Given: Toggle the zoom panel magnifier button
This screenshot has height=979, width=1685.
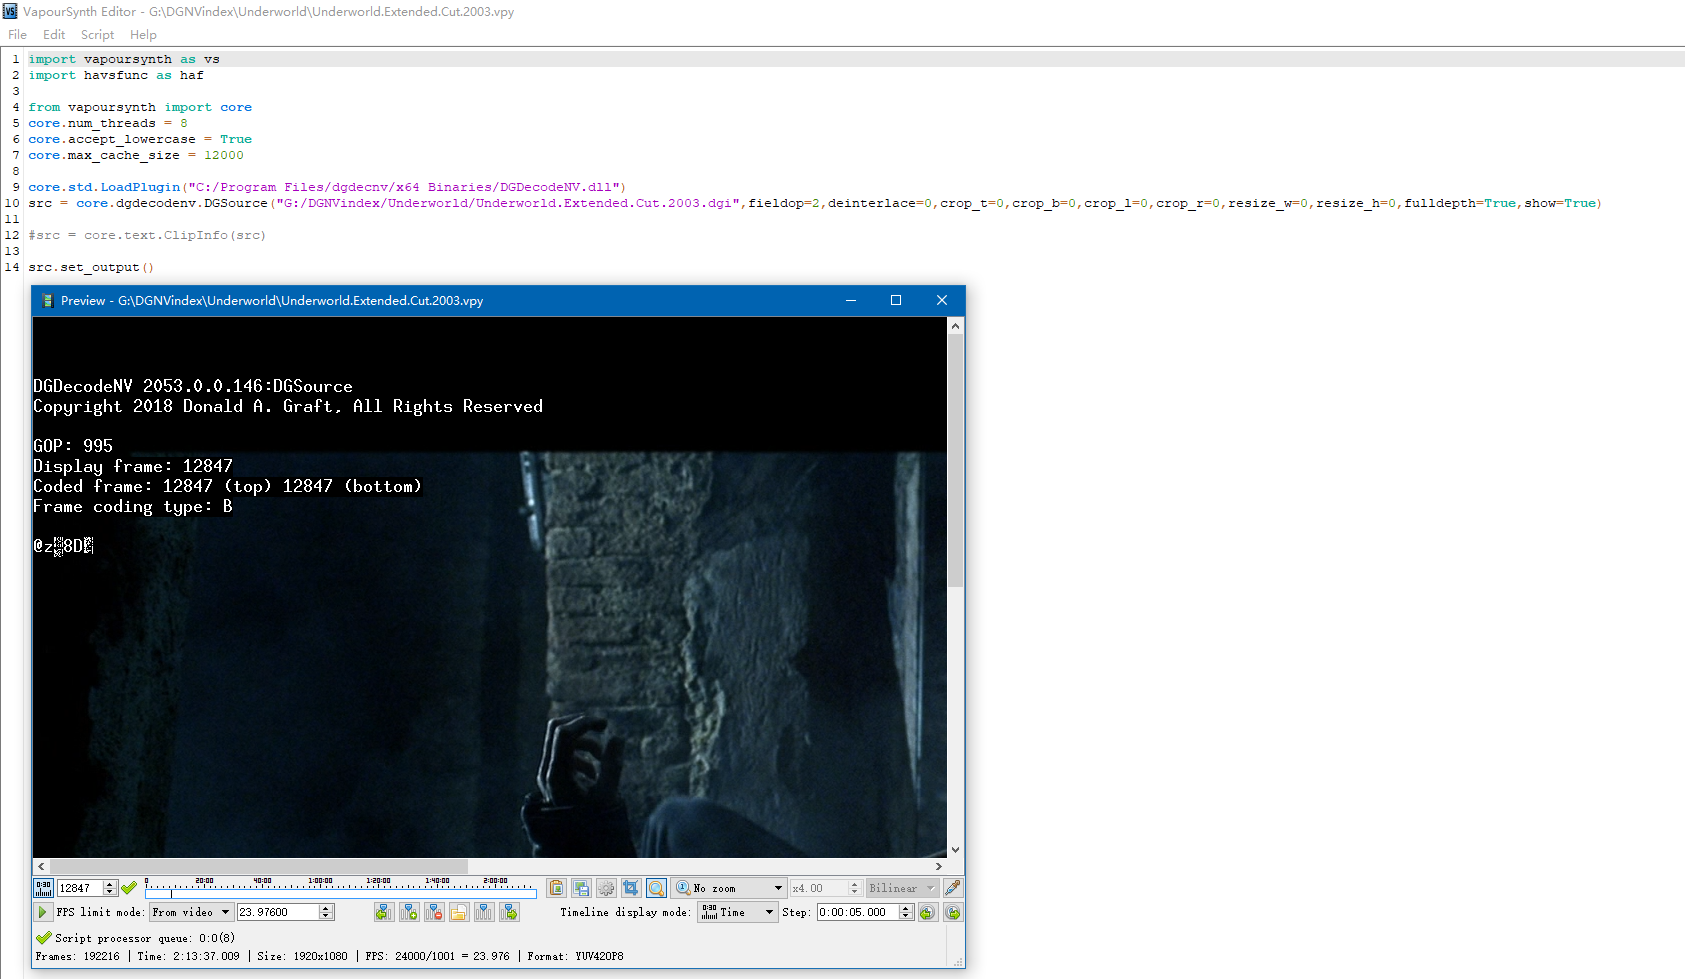Looking at the screenshot, I should (656, 888).
